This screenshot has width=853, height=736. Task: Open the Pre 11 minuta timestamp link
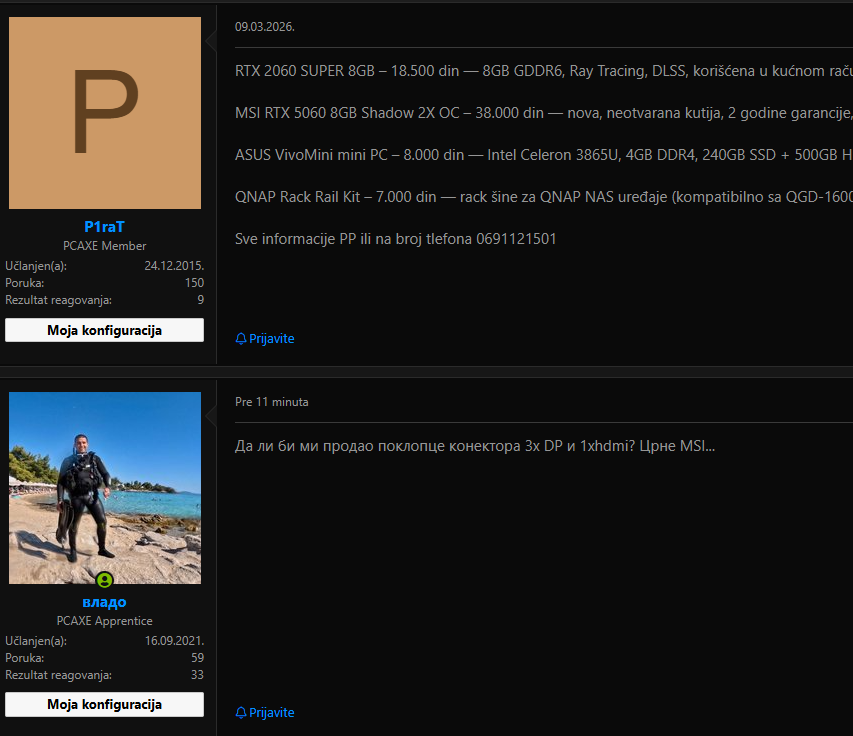pos(271,402)
